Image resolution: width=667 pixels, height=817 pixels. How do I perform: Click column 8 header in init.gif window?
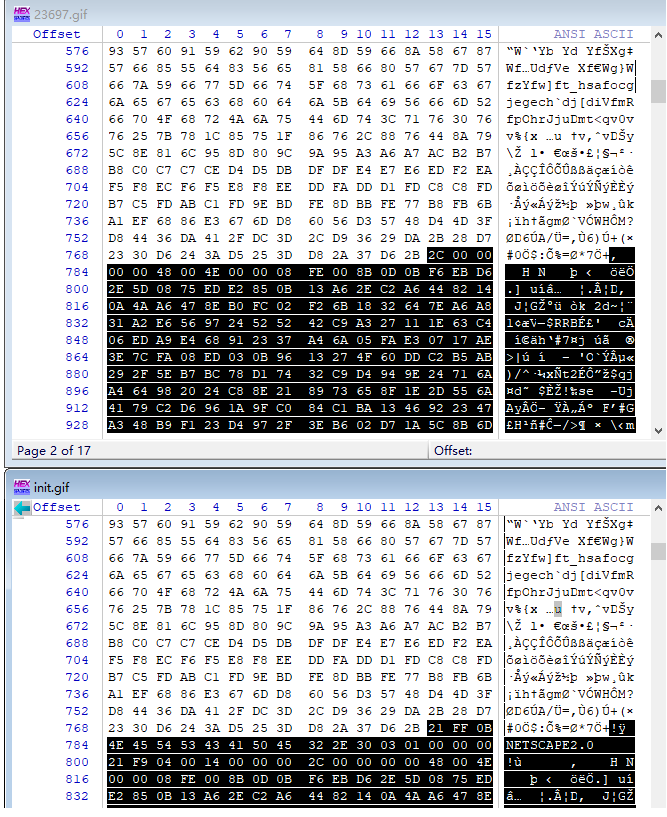[319, 507]
